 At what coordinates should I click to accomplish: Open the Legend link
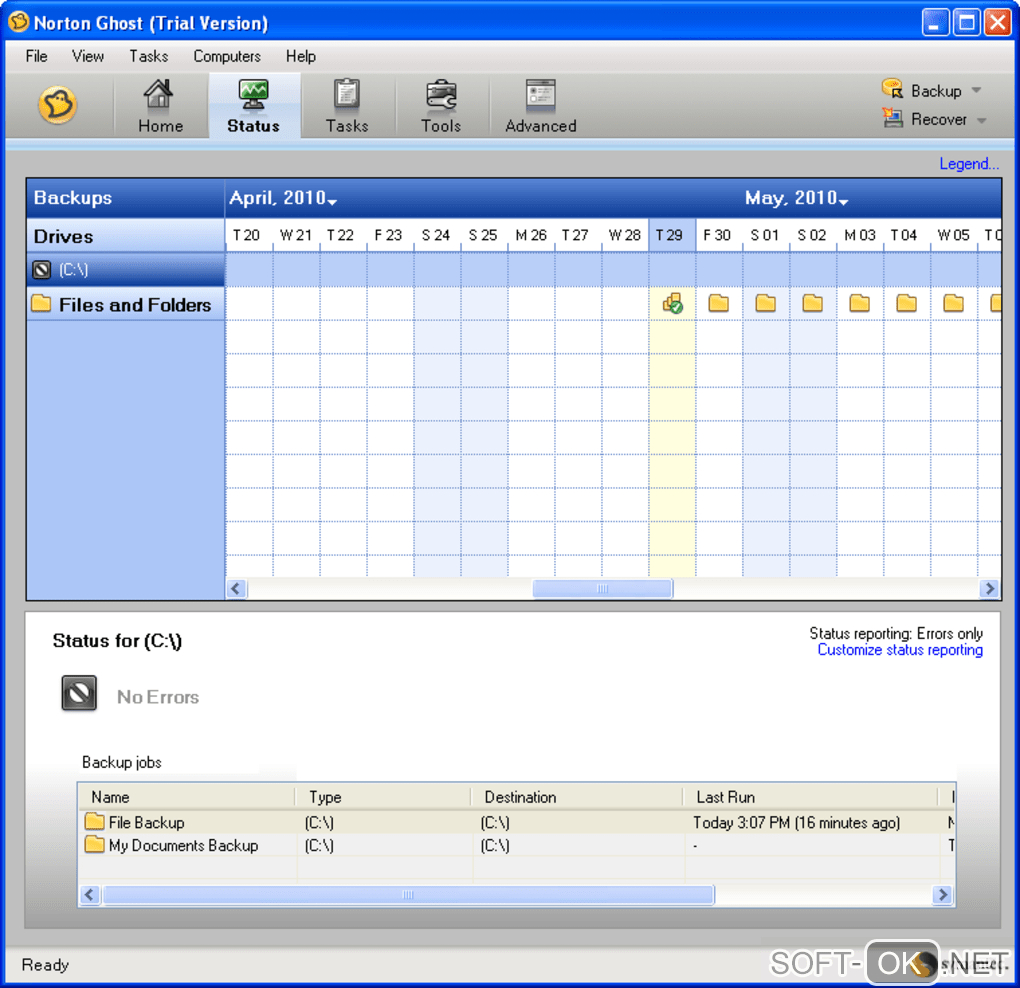[x=969, y=164]
